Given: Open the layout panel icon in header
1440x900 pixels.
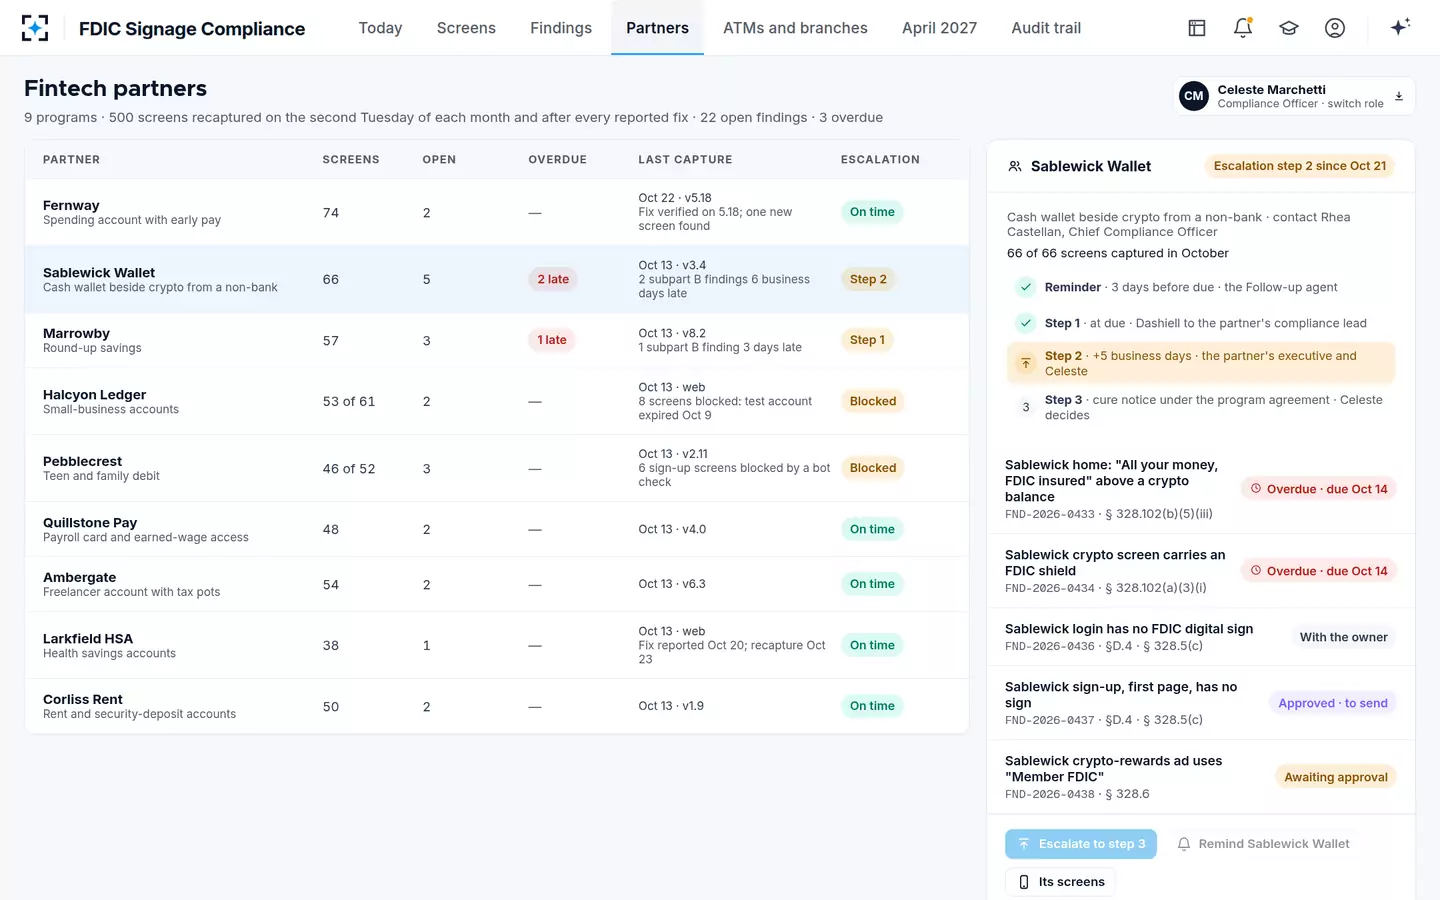Looking at the screenshot, I should pyautogui.click(x=1197, y=28).
